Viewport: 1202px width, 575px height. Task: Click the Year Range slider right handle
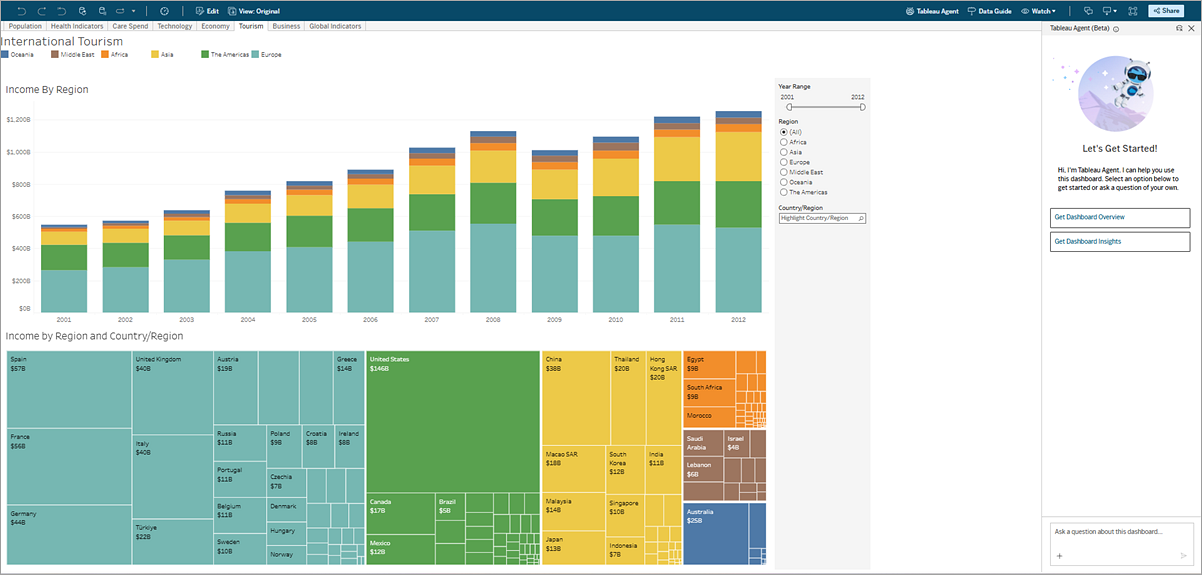tap(862, 106)
